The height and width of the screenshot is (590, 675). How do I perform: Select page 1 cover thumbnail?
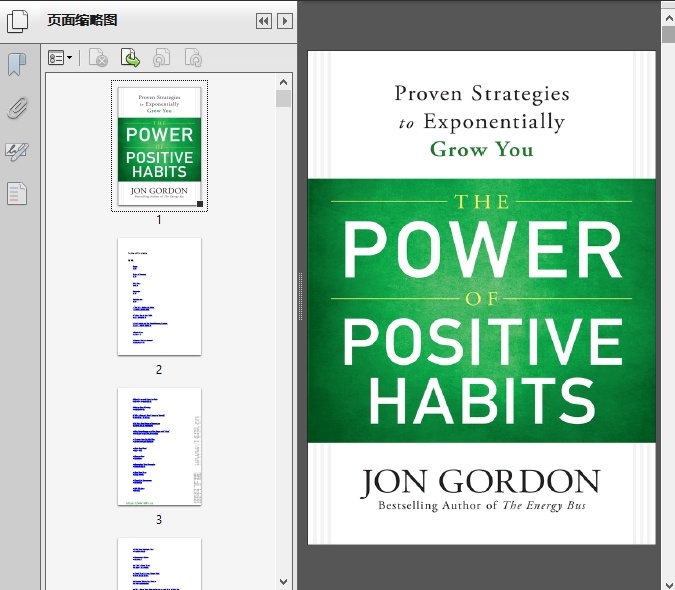[159, 146]
